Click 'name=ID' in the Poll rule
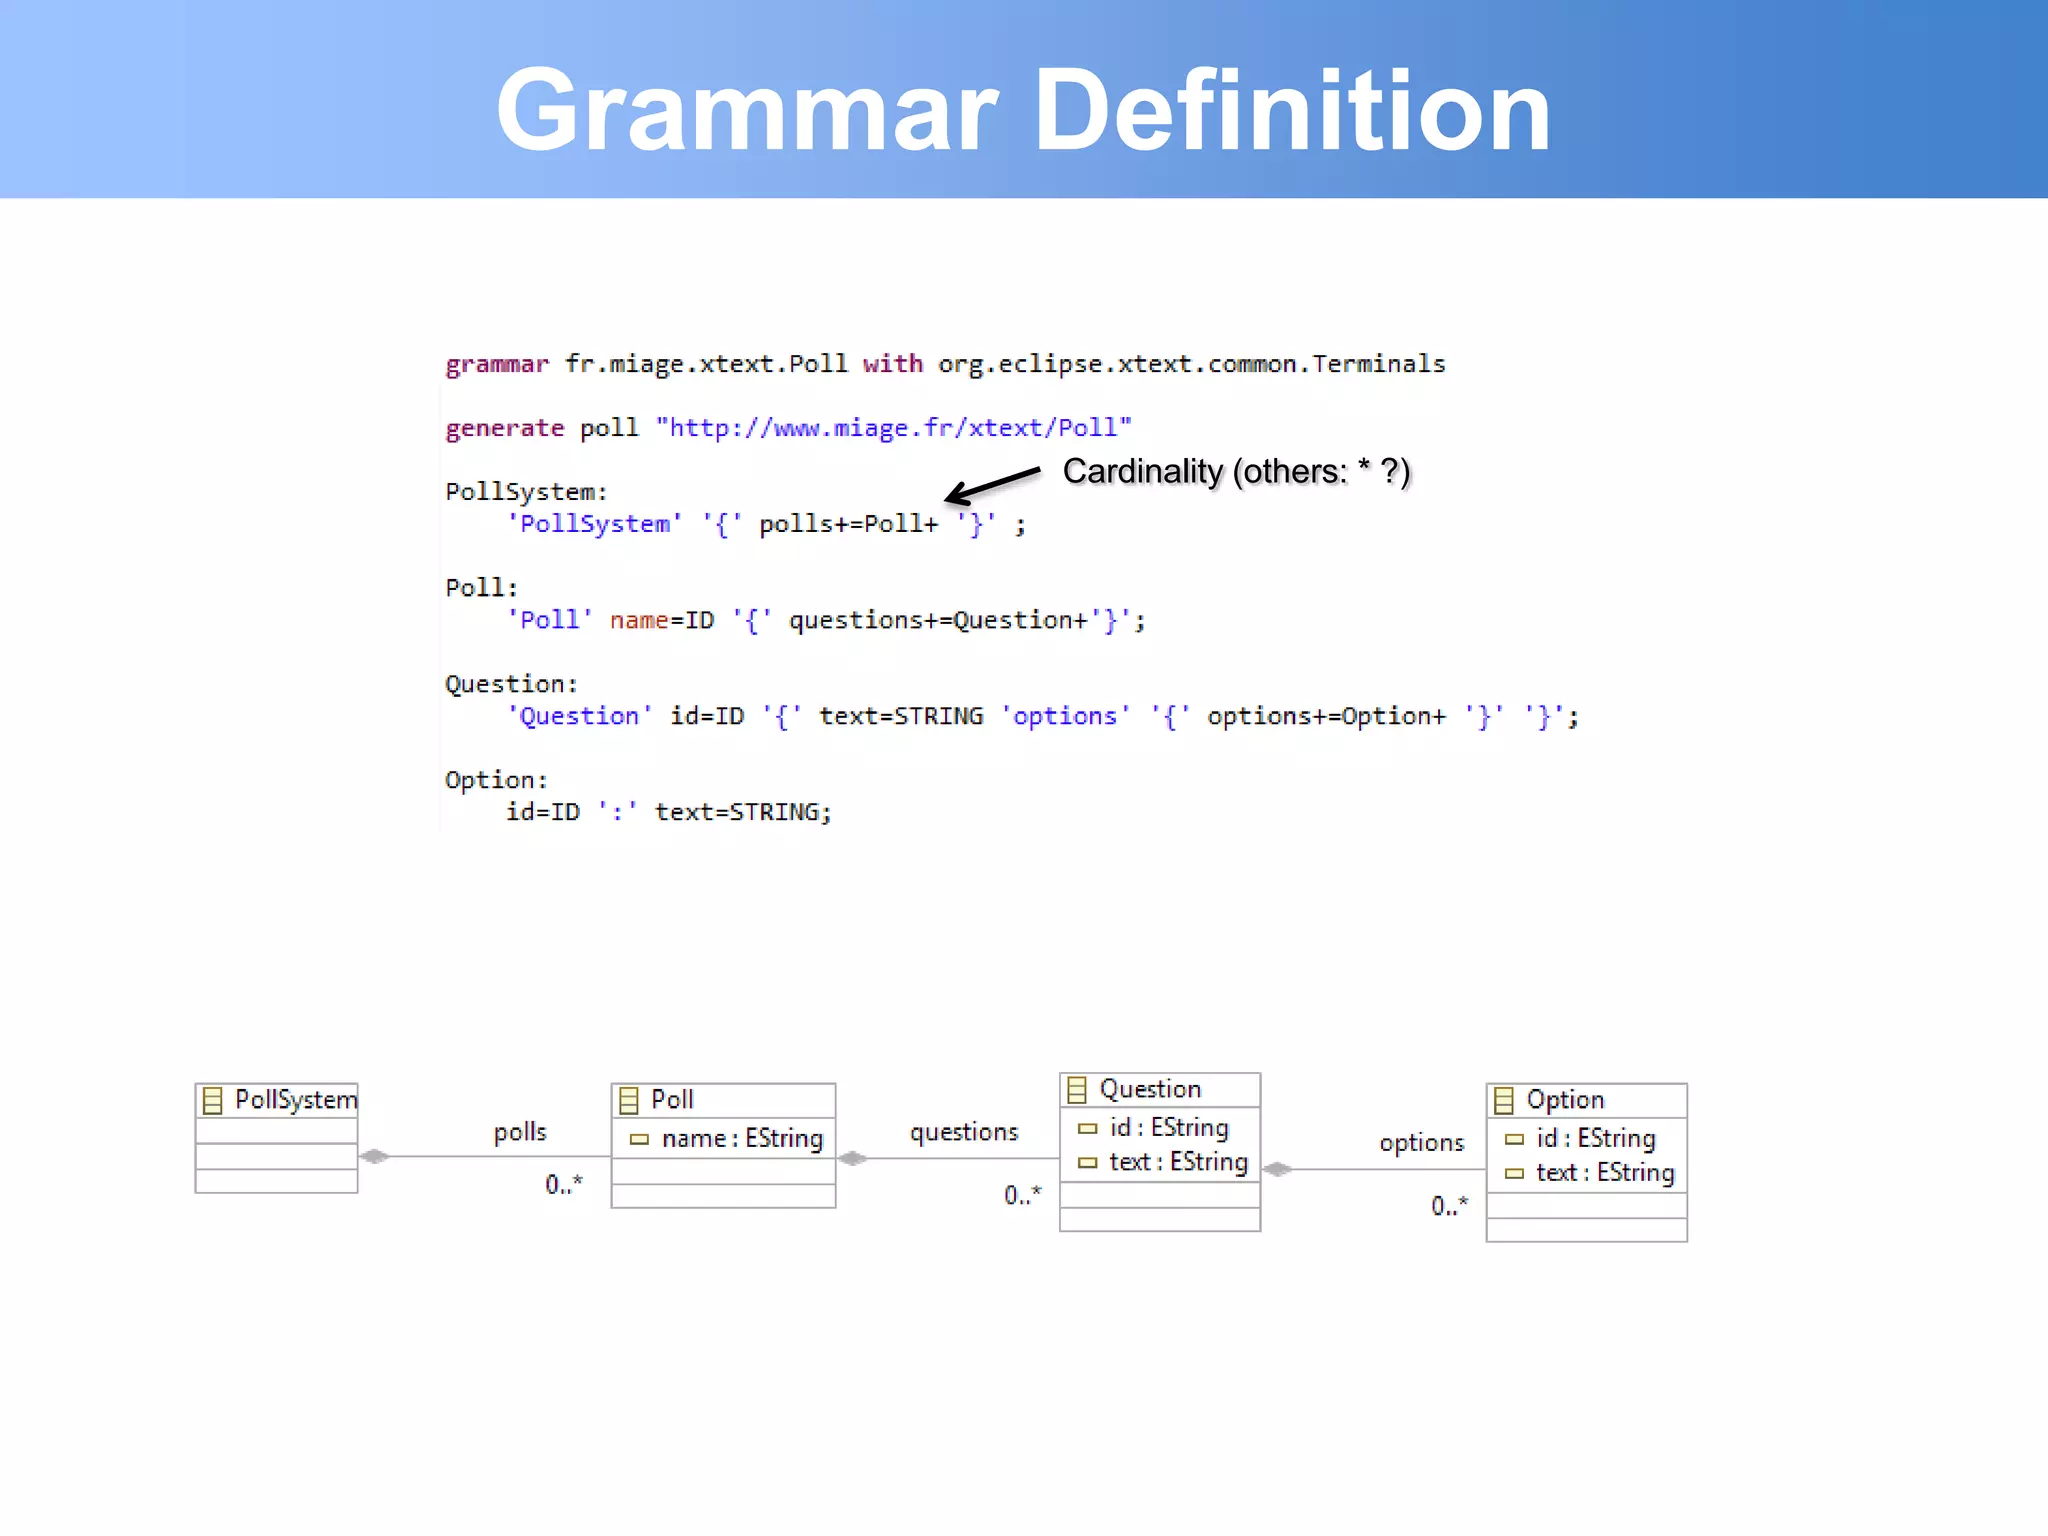 662,620
